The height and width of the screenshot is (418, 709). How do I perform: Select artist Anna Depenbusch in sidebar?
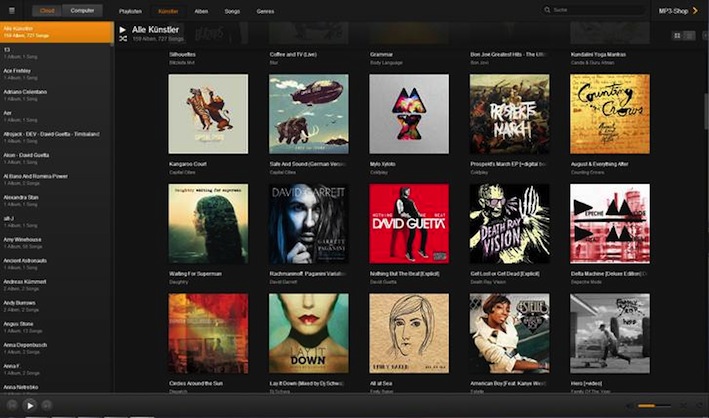[57, 348]
